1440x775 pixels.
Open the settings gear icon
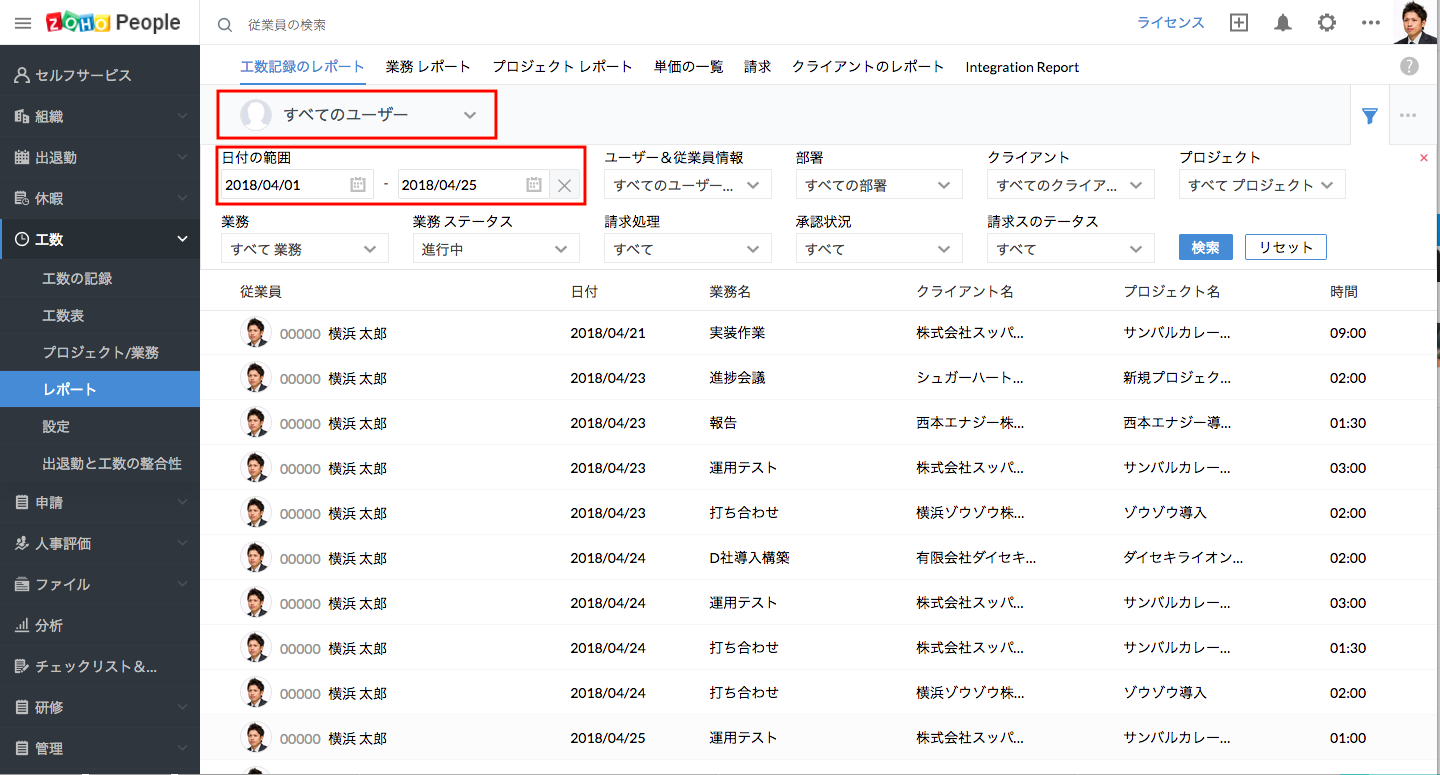(x=1327, y=23)
